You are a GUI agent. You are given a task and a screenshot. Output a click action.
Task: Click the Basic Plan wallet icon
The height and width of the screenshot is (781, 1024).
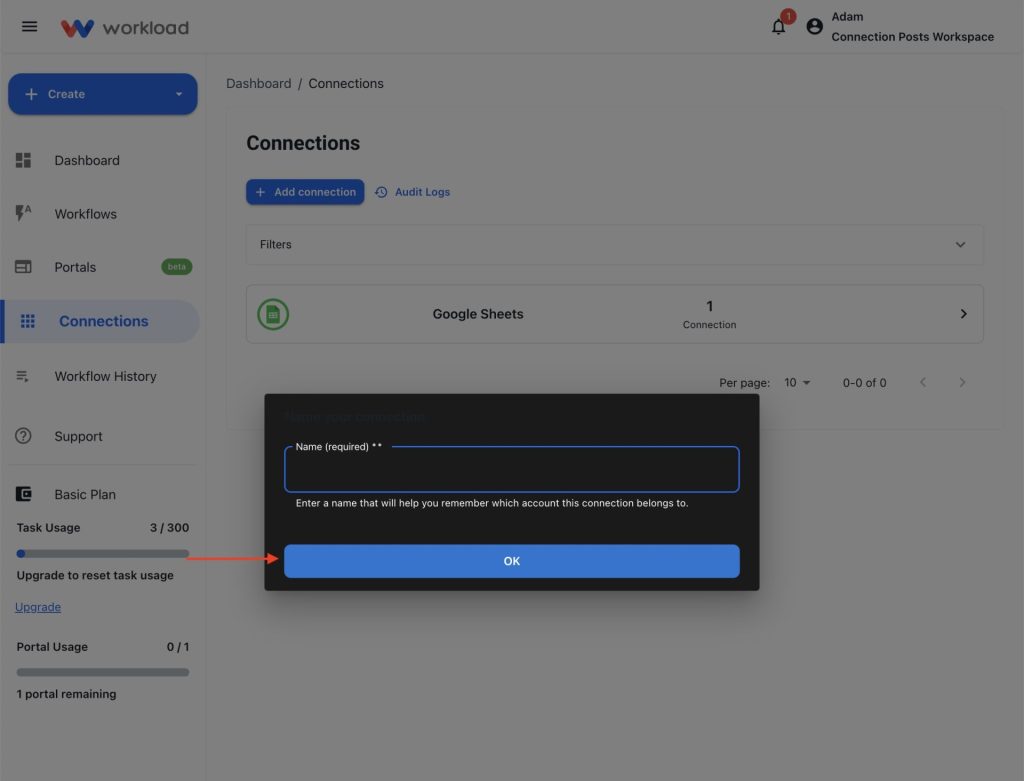point(24,494)
